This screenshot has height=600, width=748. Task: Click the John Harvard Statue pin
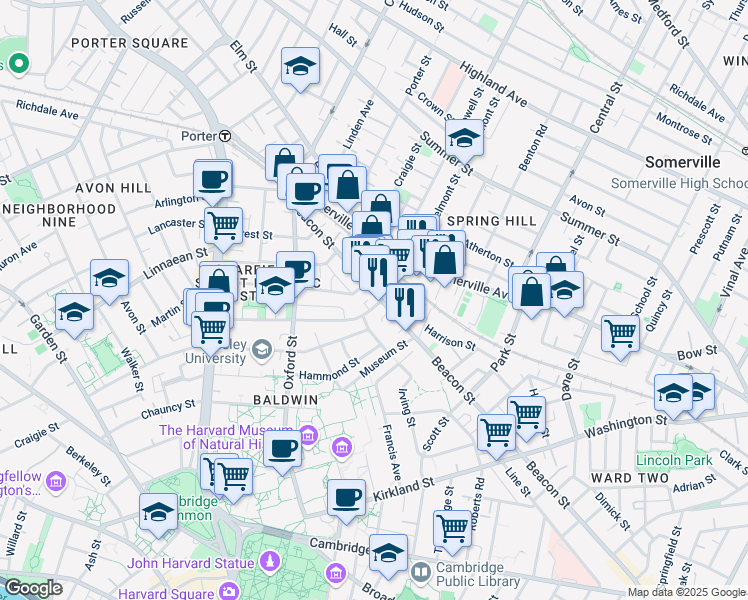click(270, 561)
